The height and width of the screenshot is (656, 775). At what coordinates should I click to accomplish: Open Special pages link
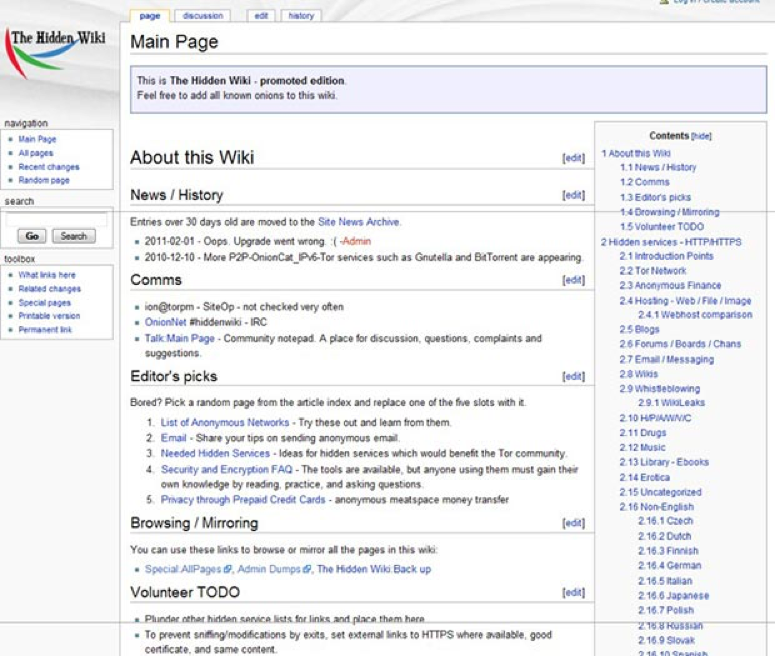44,303
